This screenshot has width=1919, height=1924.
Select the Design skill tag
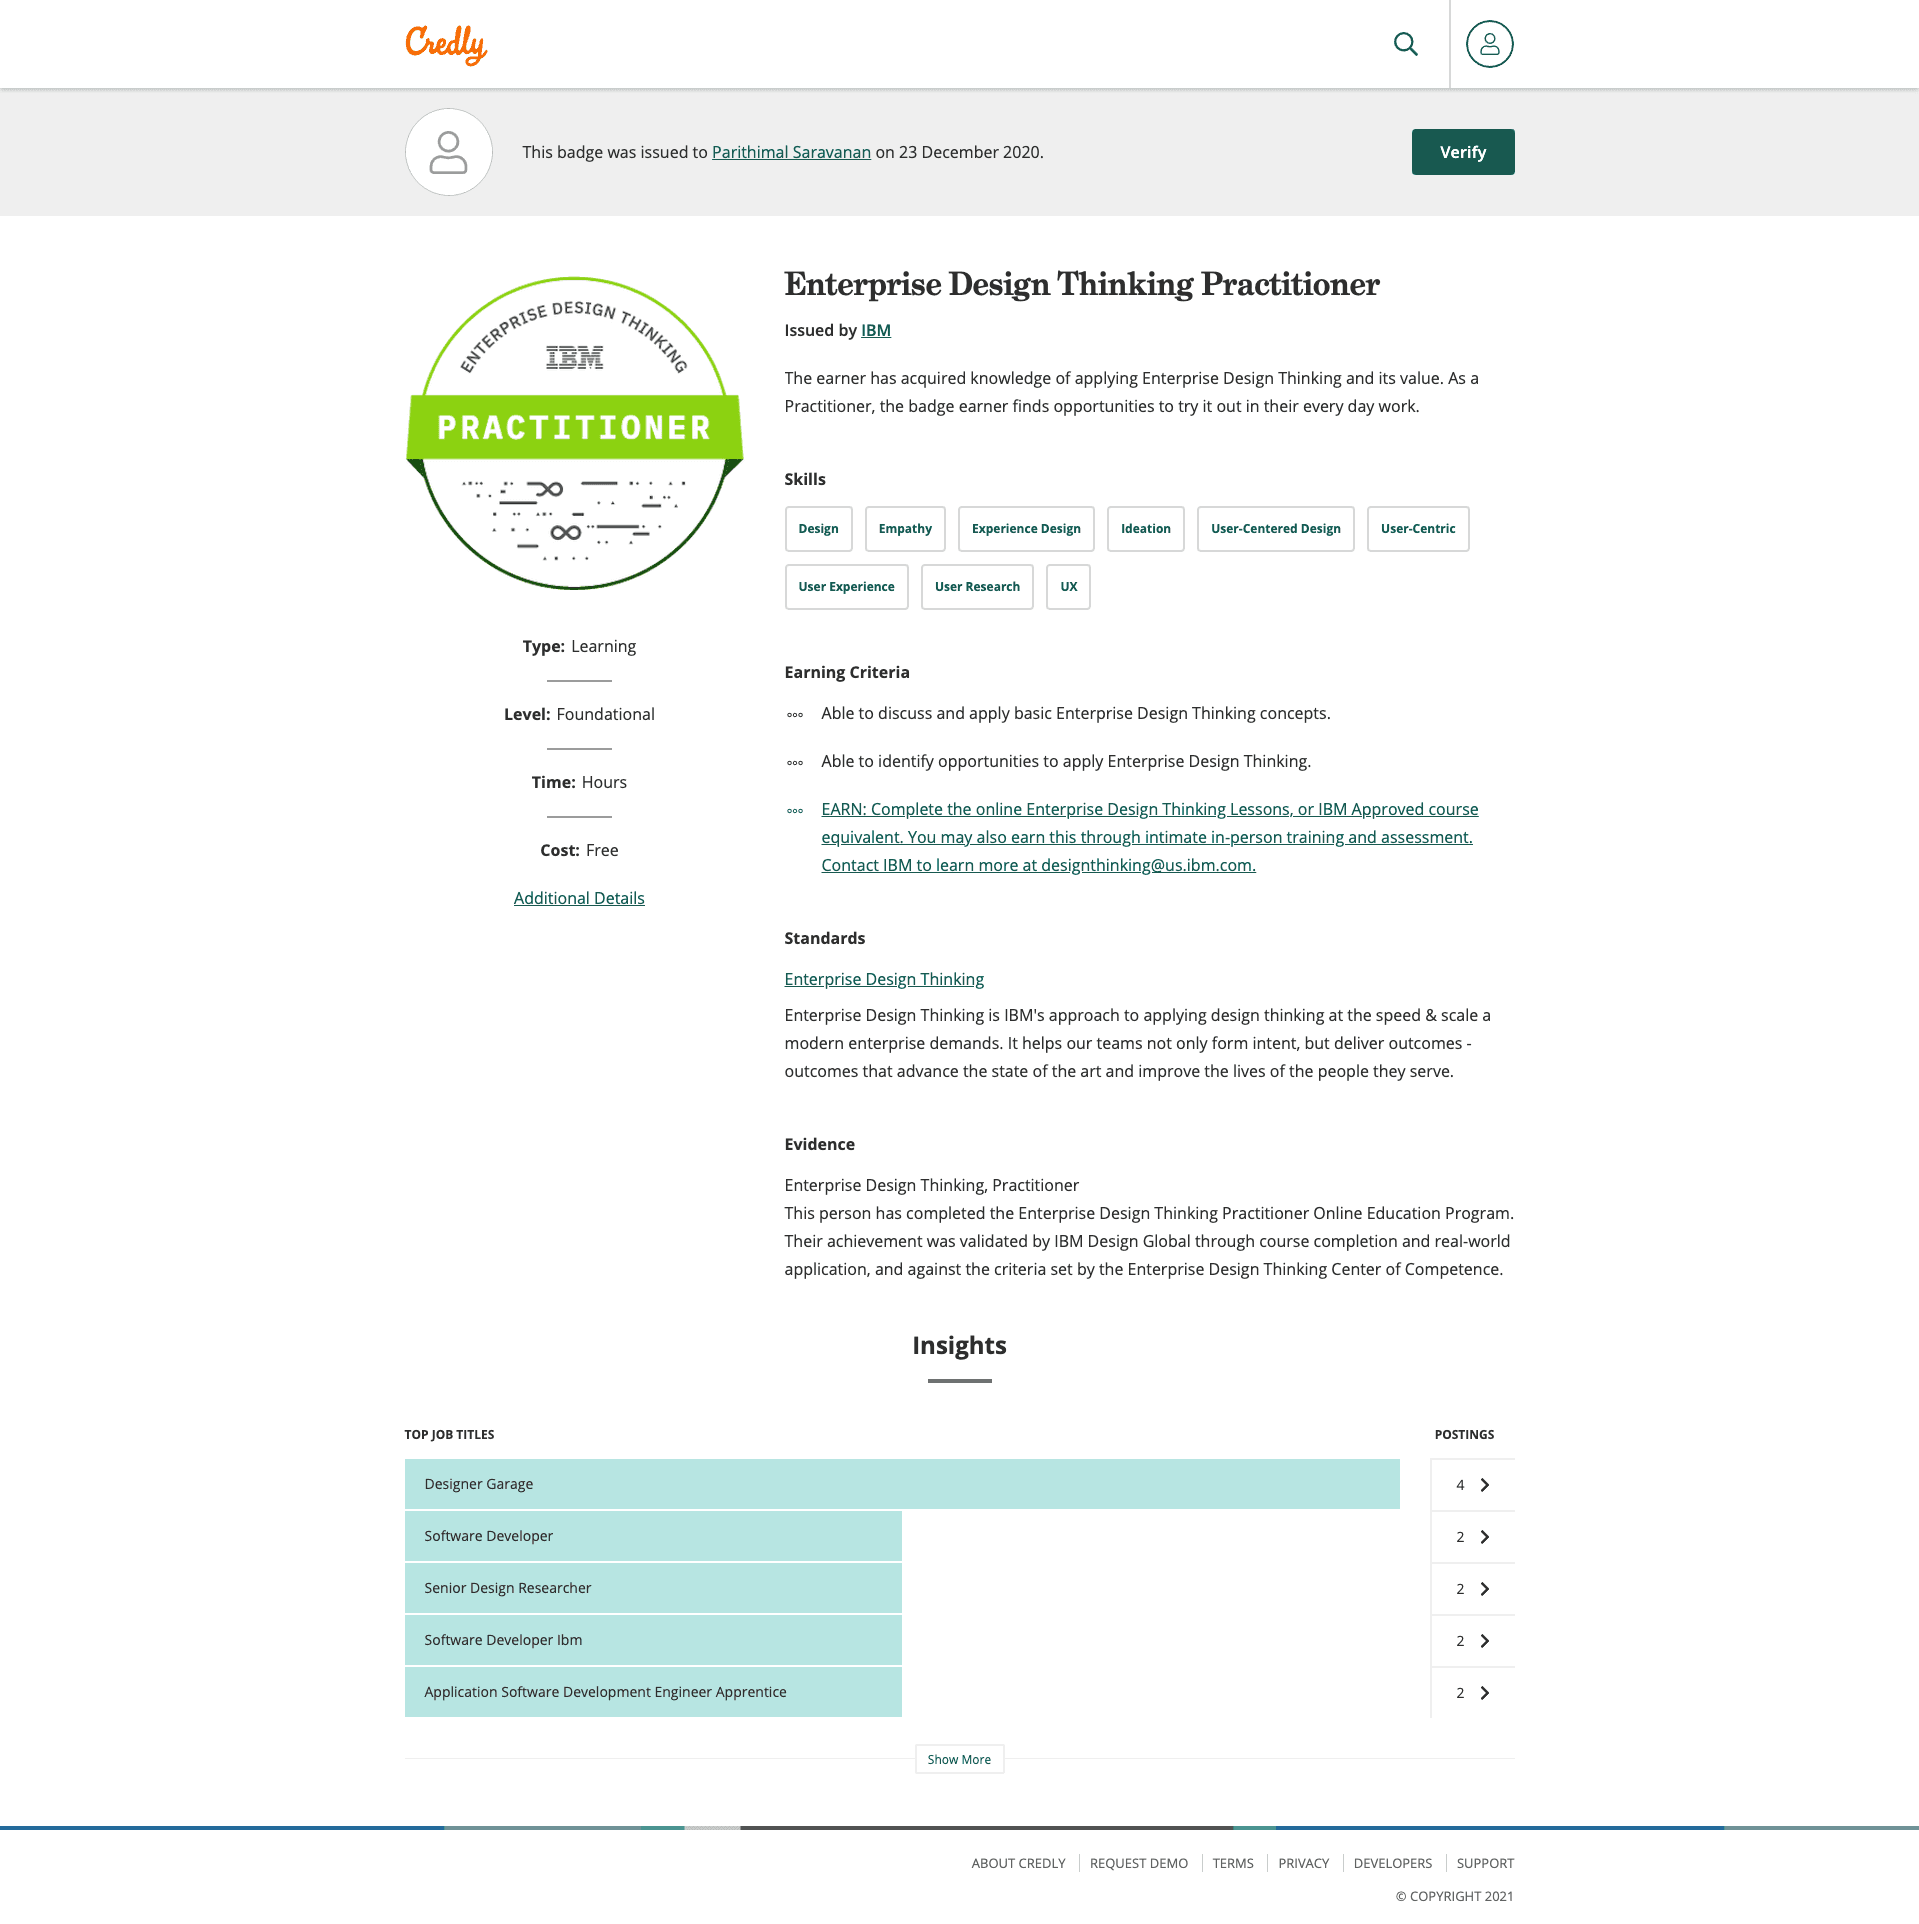tap(818, 529)
